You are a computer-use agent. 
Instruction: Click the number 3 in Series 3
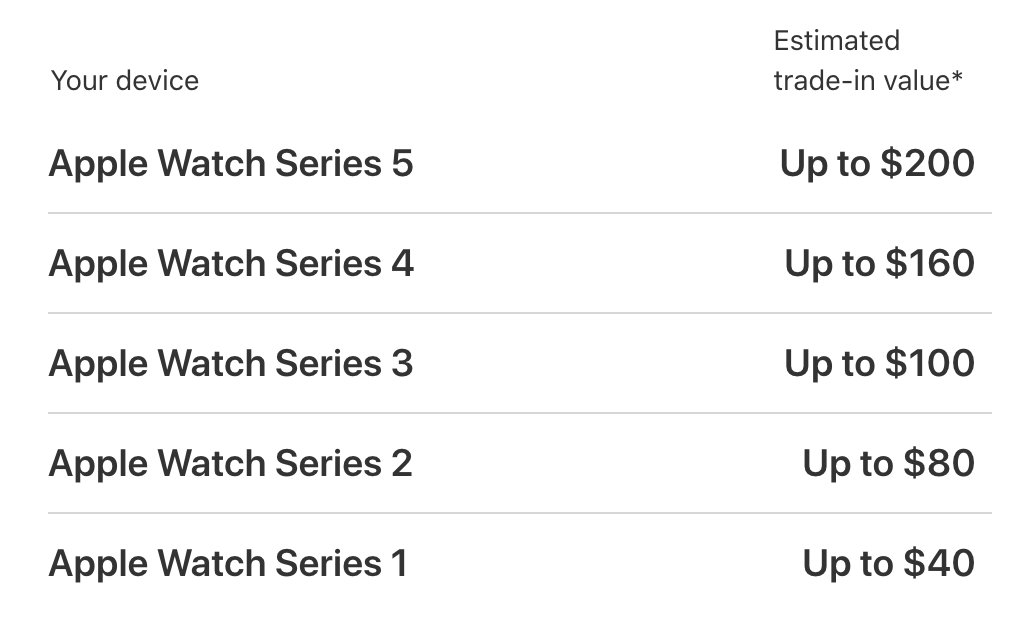tap(402, 363)
